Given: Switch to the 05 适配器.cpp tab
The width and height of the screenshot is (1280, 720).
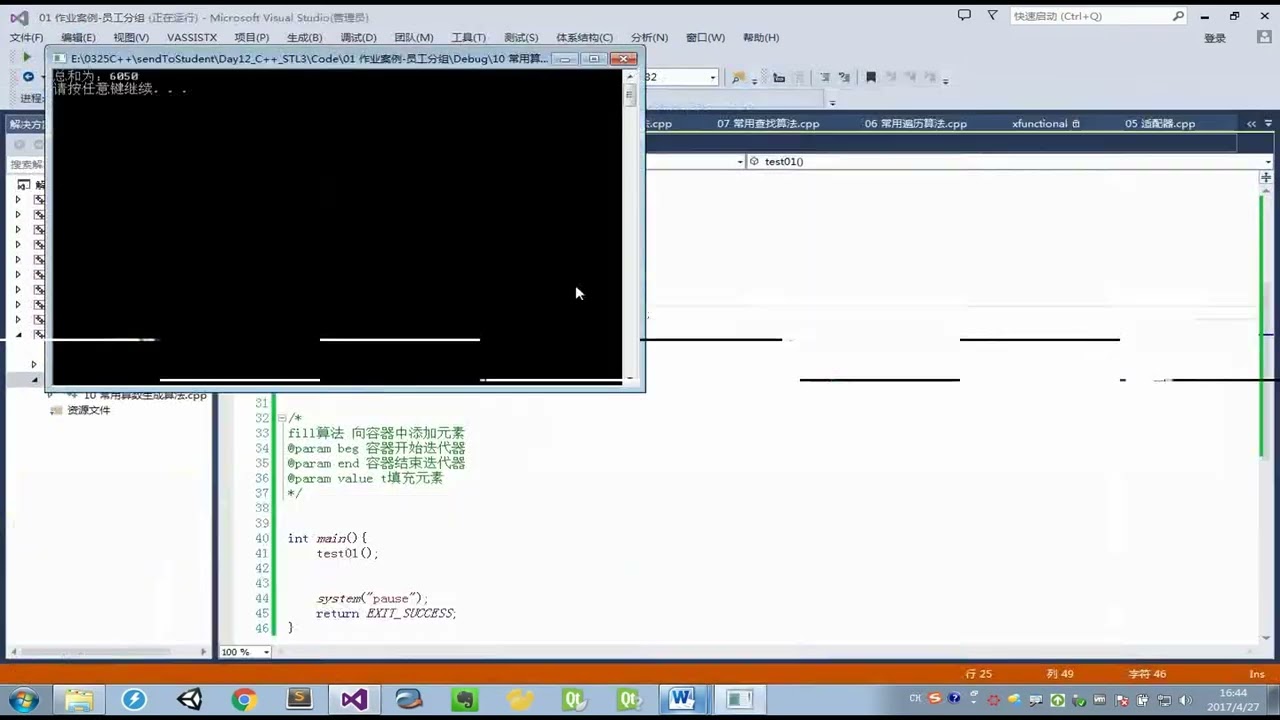Looking at the screenshot, I should [x=1160, y=124].
